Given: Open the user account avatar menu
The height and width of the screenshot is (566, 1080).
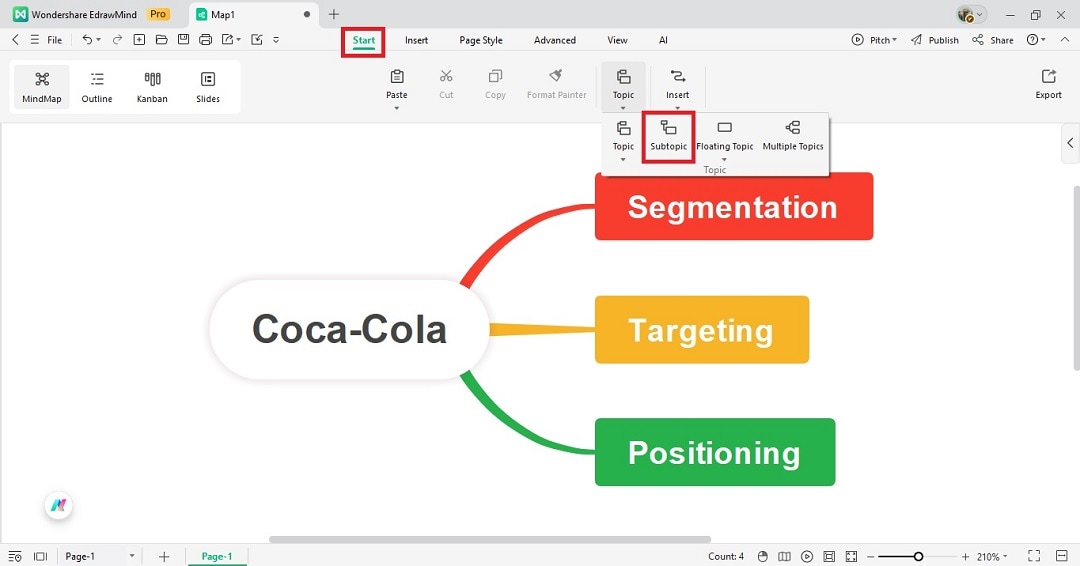Looking at the screenshot, I should pyautogui.click(x=971, y=14).
